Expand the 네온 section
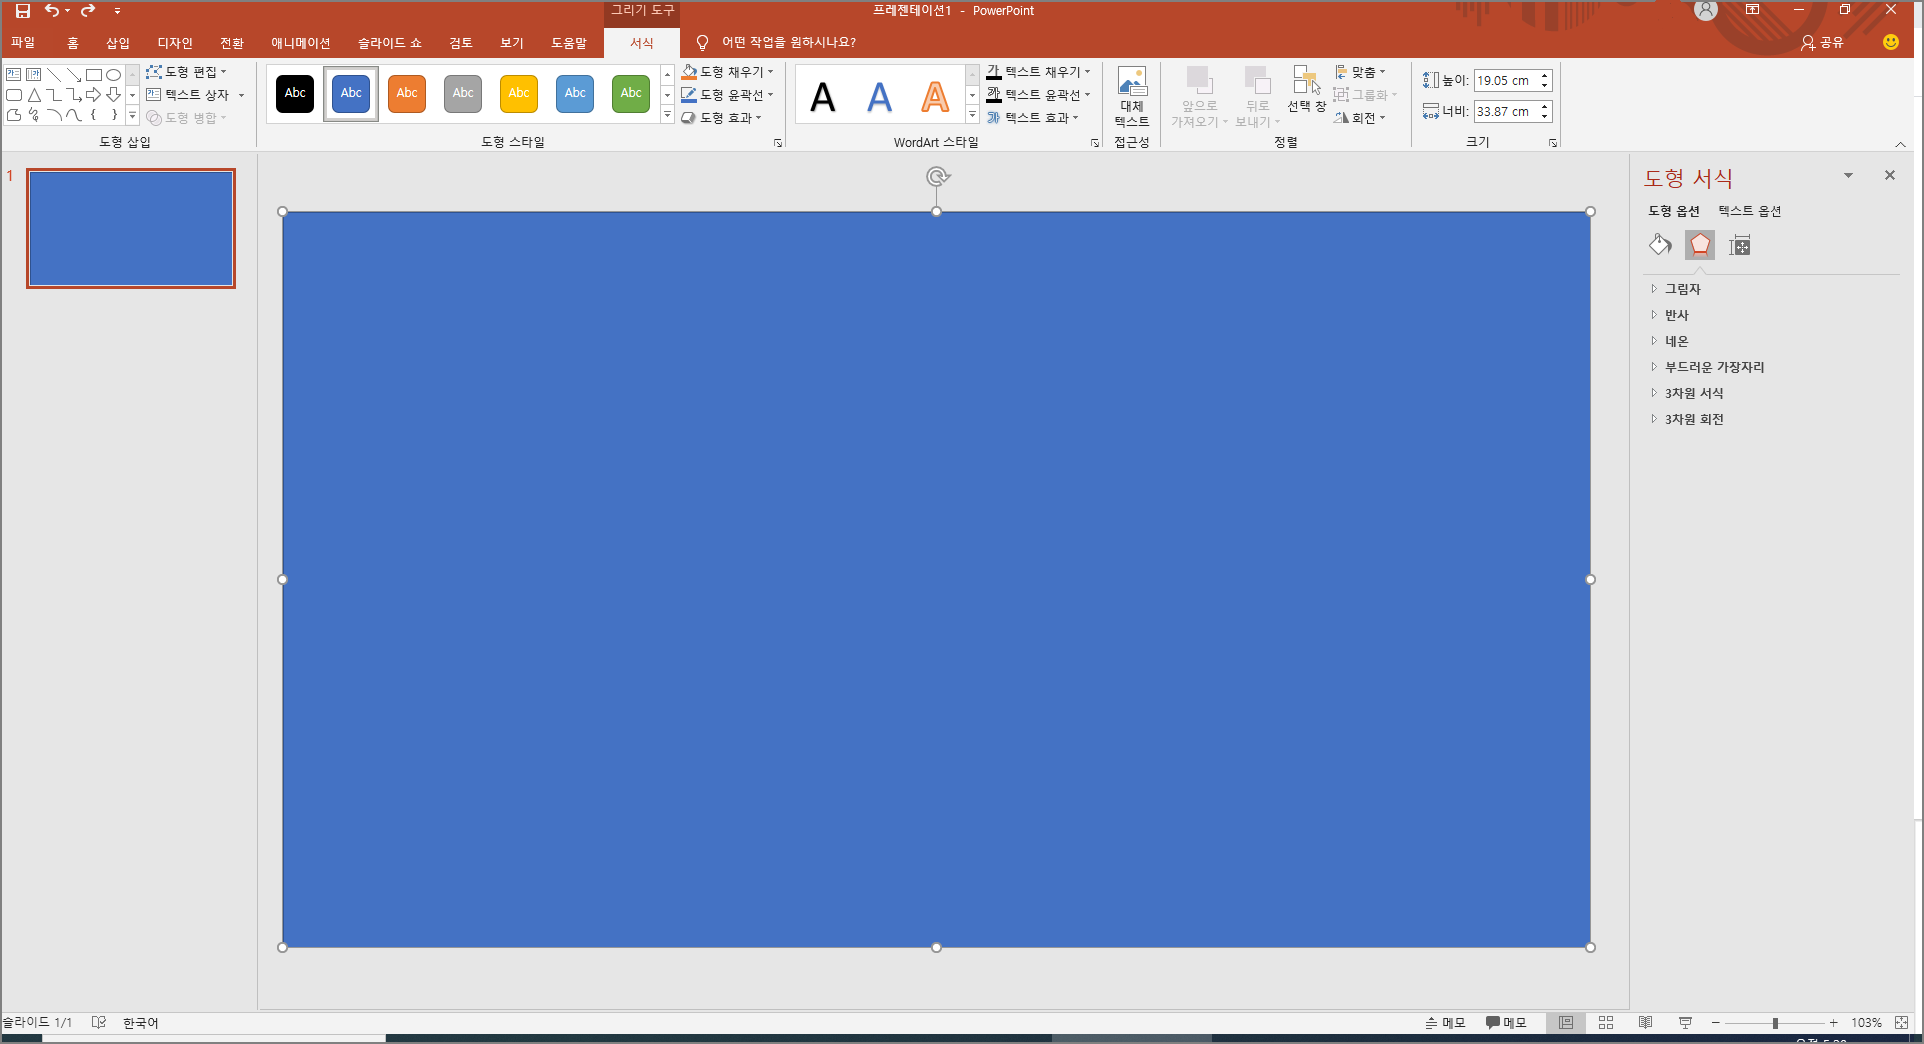The image size is (1924, 1044). tap(1670, 341)
